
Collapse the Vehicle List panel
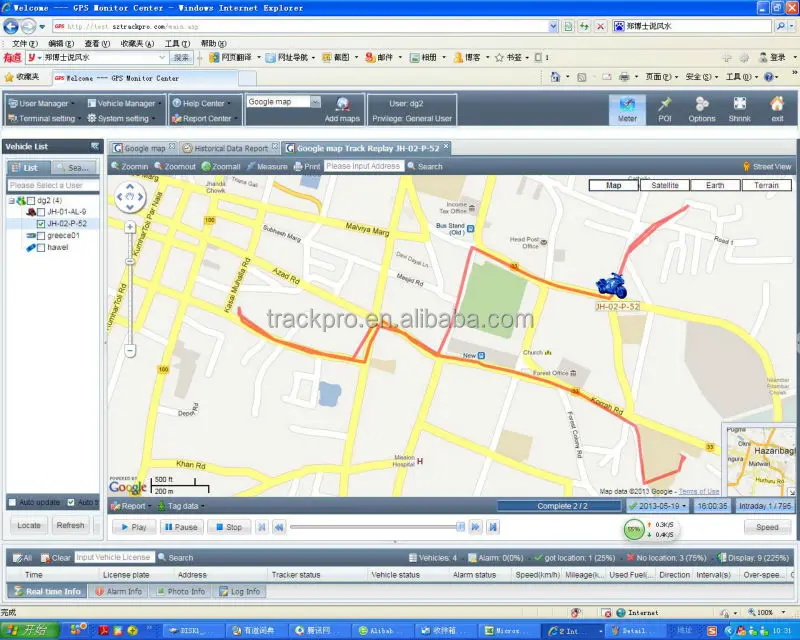pyautogui.click(x=95, y=146)
